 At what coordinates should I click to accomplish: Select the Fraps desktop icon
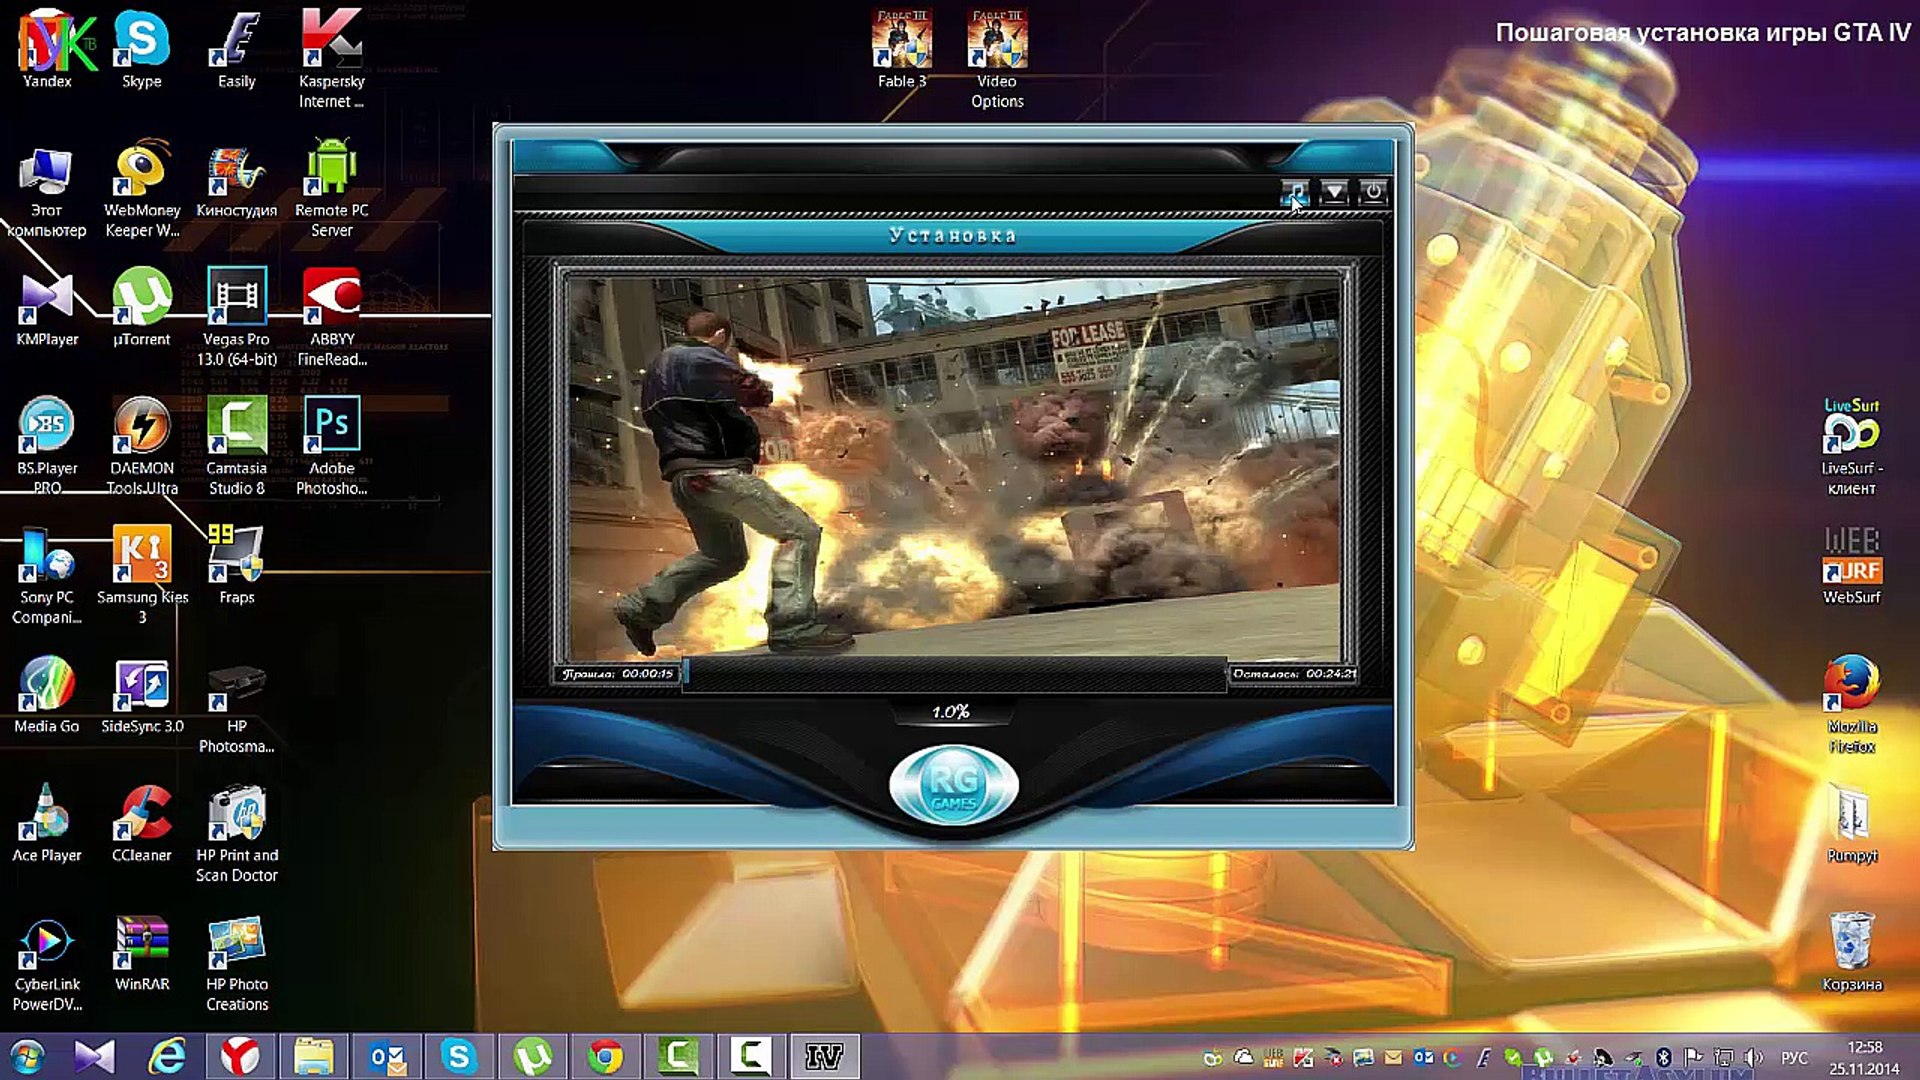click(x=237, y=565)
